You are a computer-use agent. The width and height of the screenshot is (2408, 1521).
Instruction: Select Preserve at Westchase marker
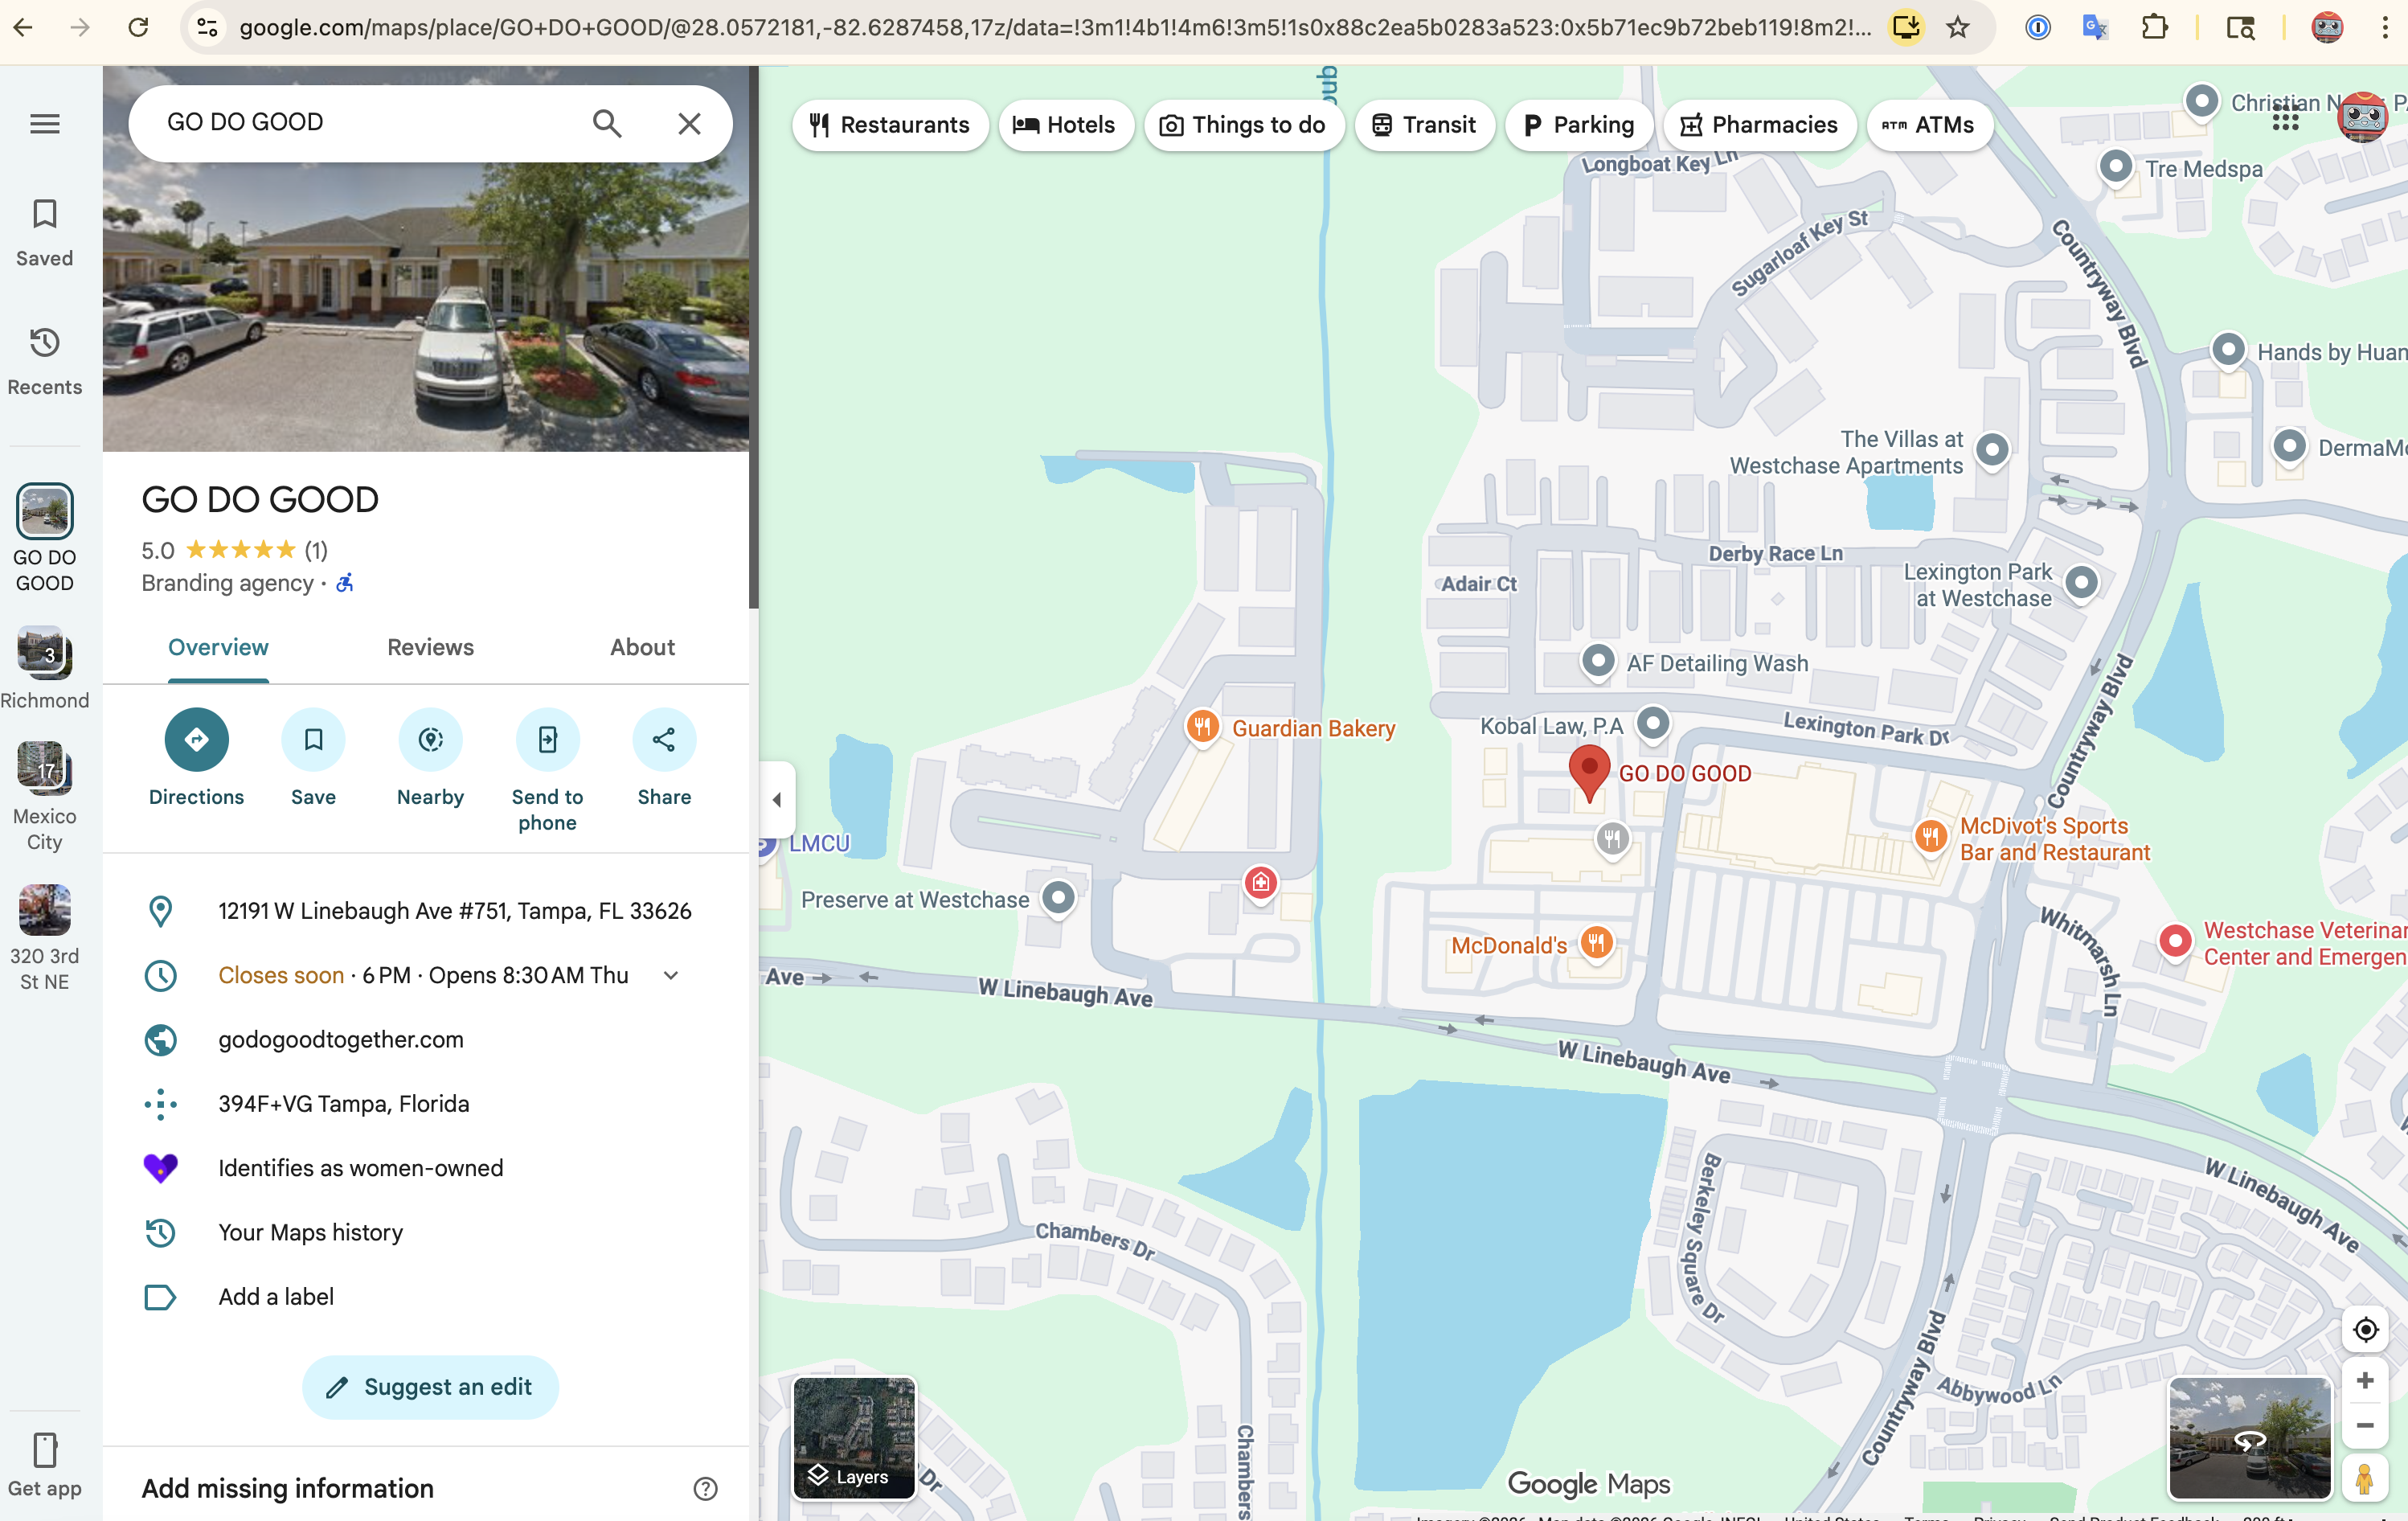coord(1058,897)
